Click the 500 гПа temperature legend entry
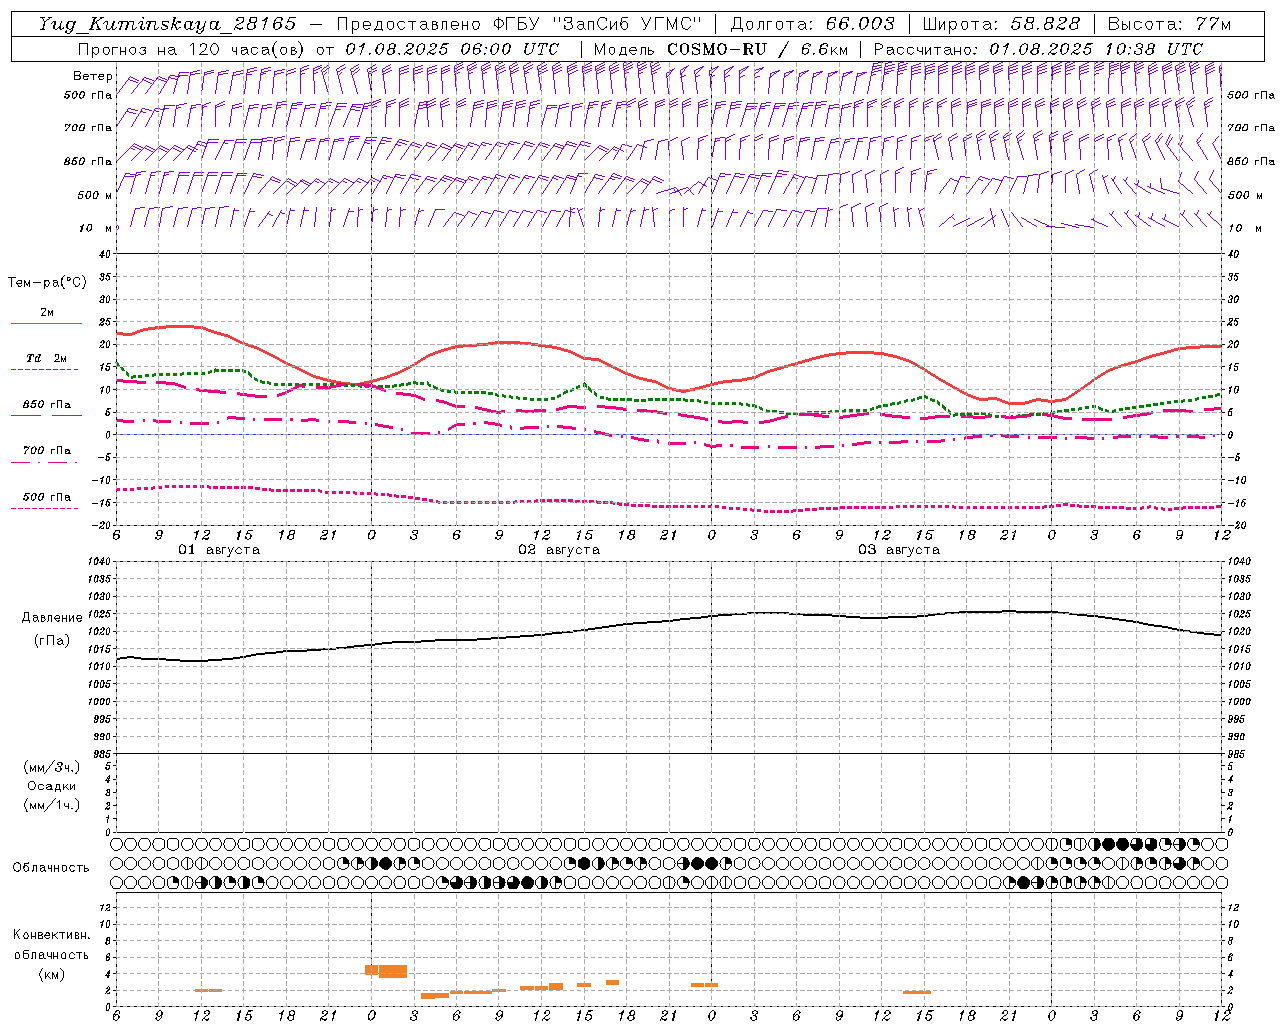The image size is (1280, 1024). pos(46,497)
